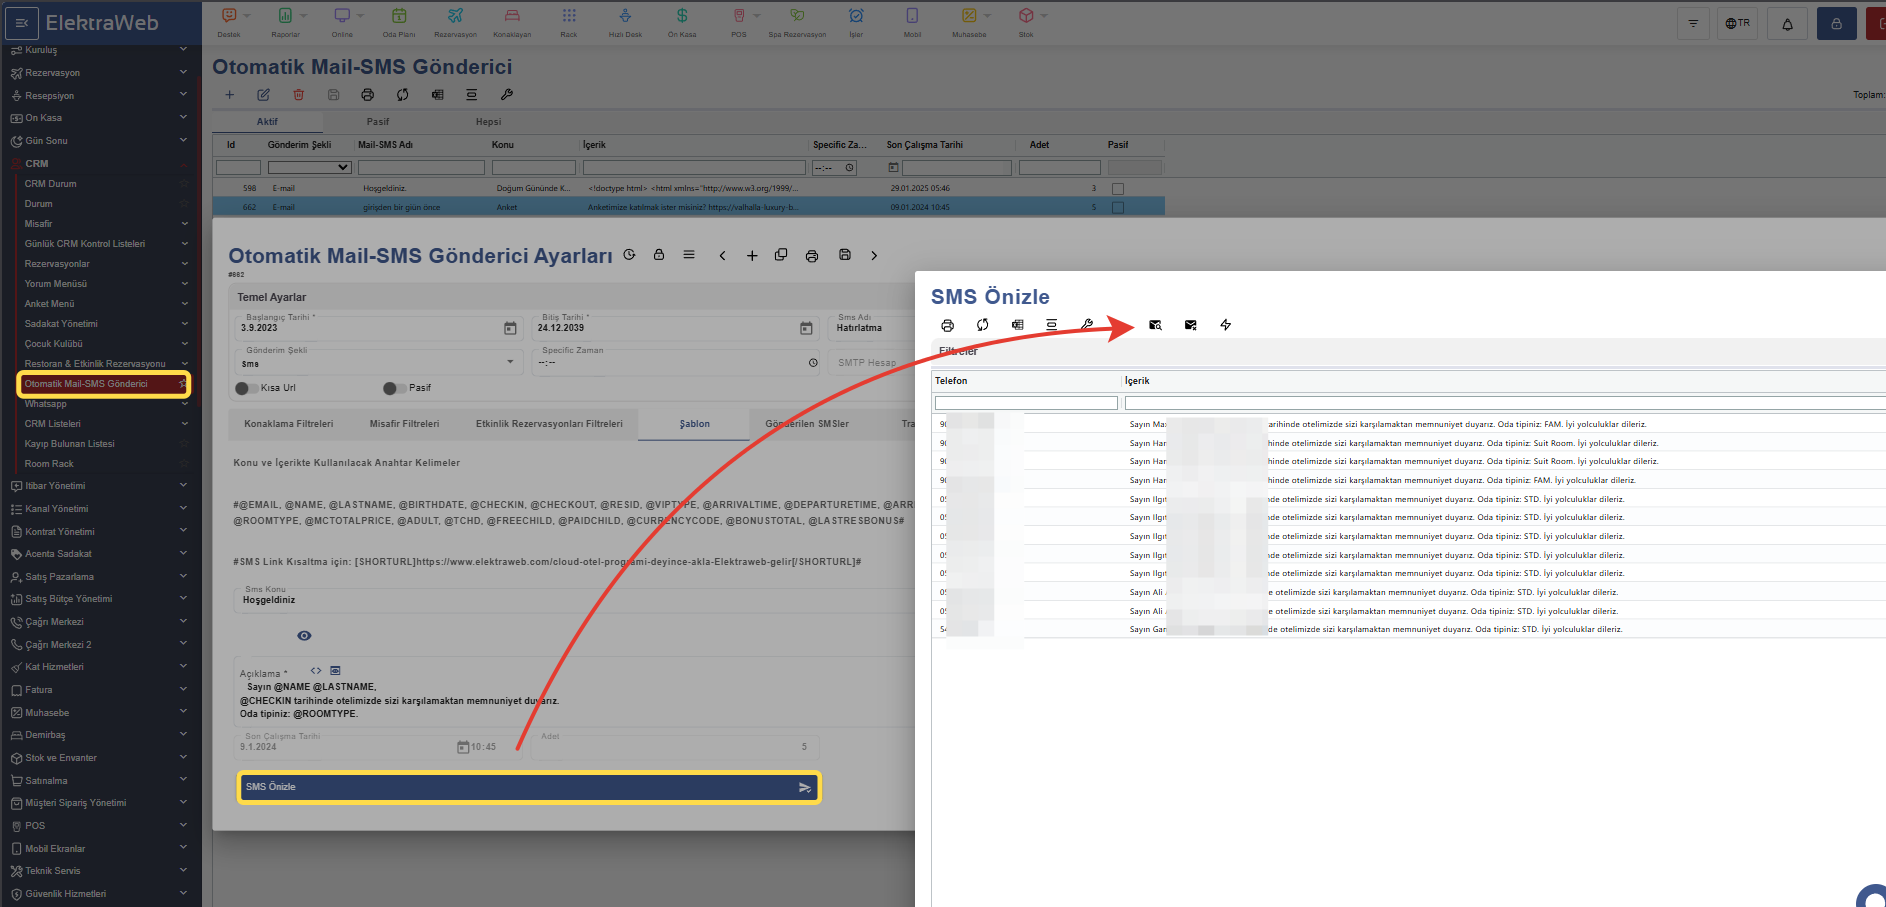
Task: Switch to the Misafir Filtreleri tab
Action: [x=404, y=424]
